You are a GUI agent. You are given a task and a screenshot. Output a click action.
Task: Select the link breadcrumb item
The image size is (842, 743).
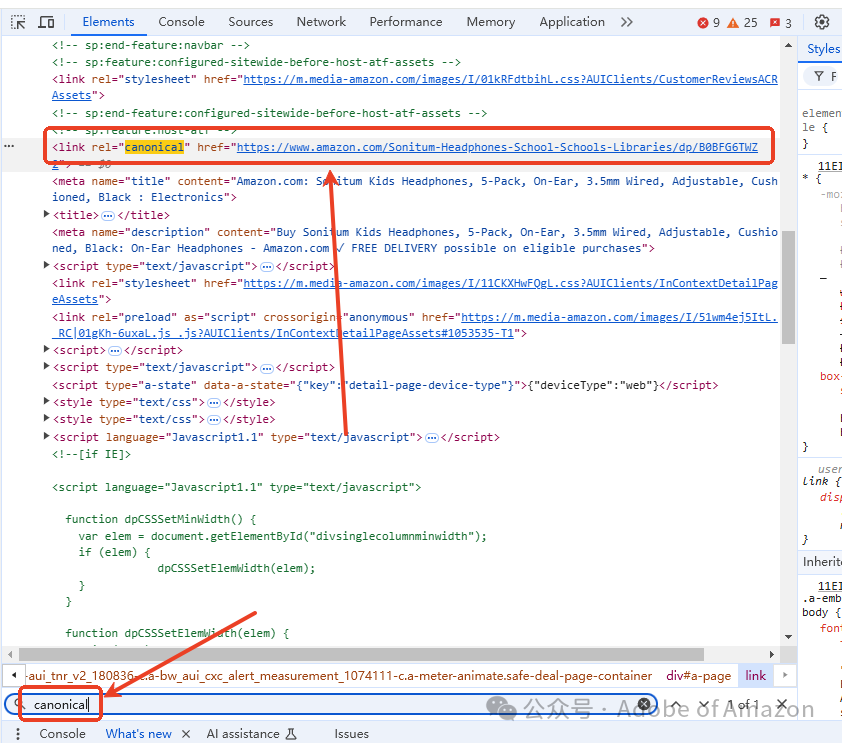(755, 676)
